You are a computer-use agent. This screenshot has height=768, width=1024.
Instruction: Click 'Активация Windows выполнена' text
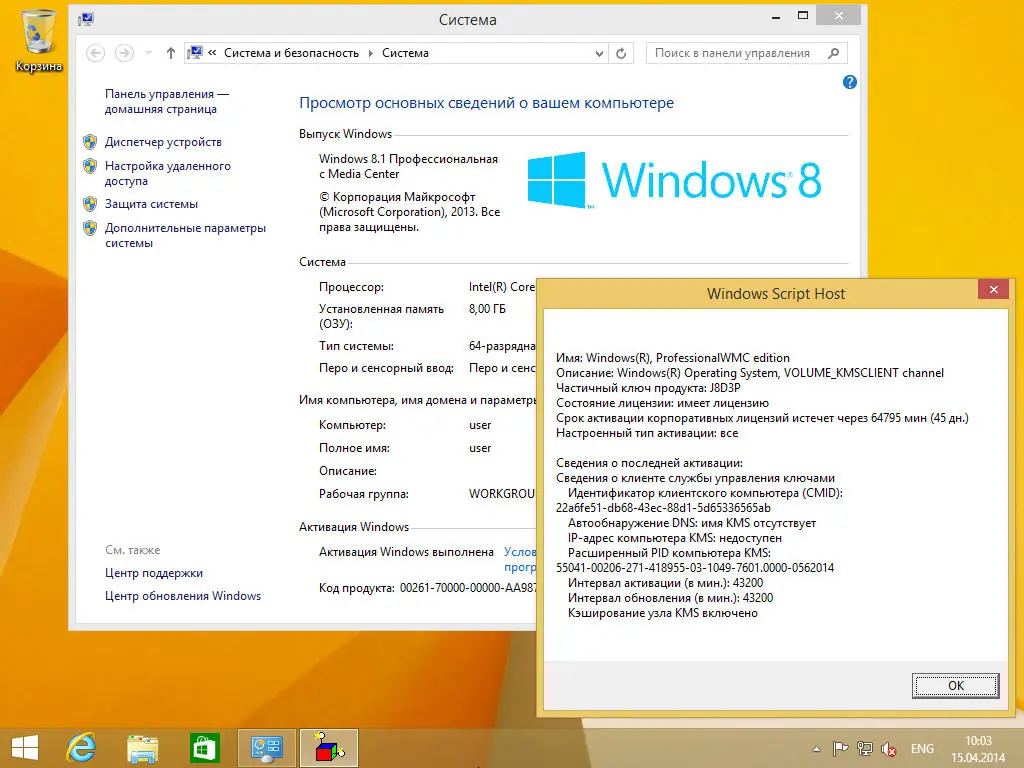[x=406, y=552]
